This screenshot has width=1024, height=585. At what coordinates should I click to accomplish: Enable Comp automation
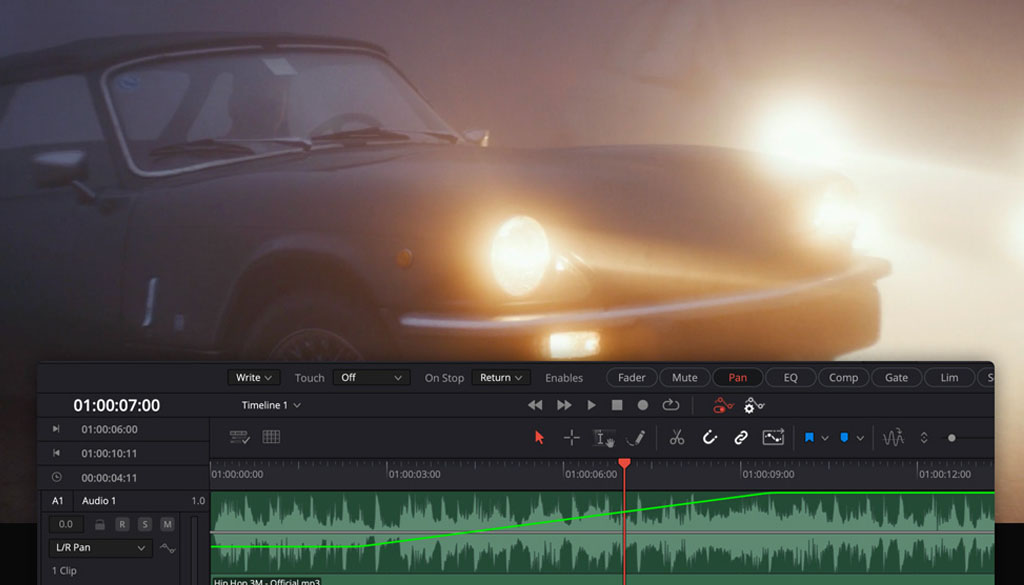click(x=843, y=377)
